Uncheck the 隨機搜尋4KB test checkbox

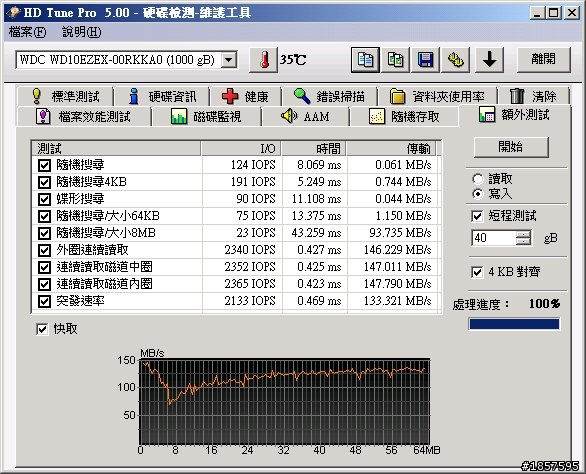click(x=44, y=182)
